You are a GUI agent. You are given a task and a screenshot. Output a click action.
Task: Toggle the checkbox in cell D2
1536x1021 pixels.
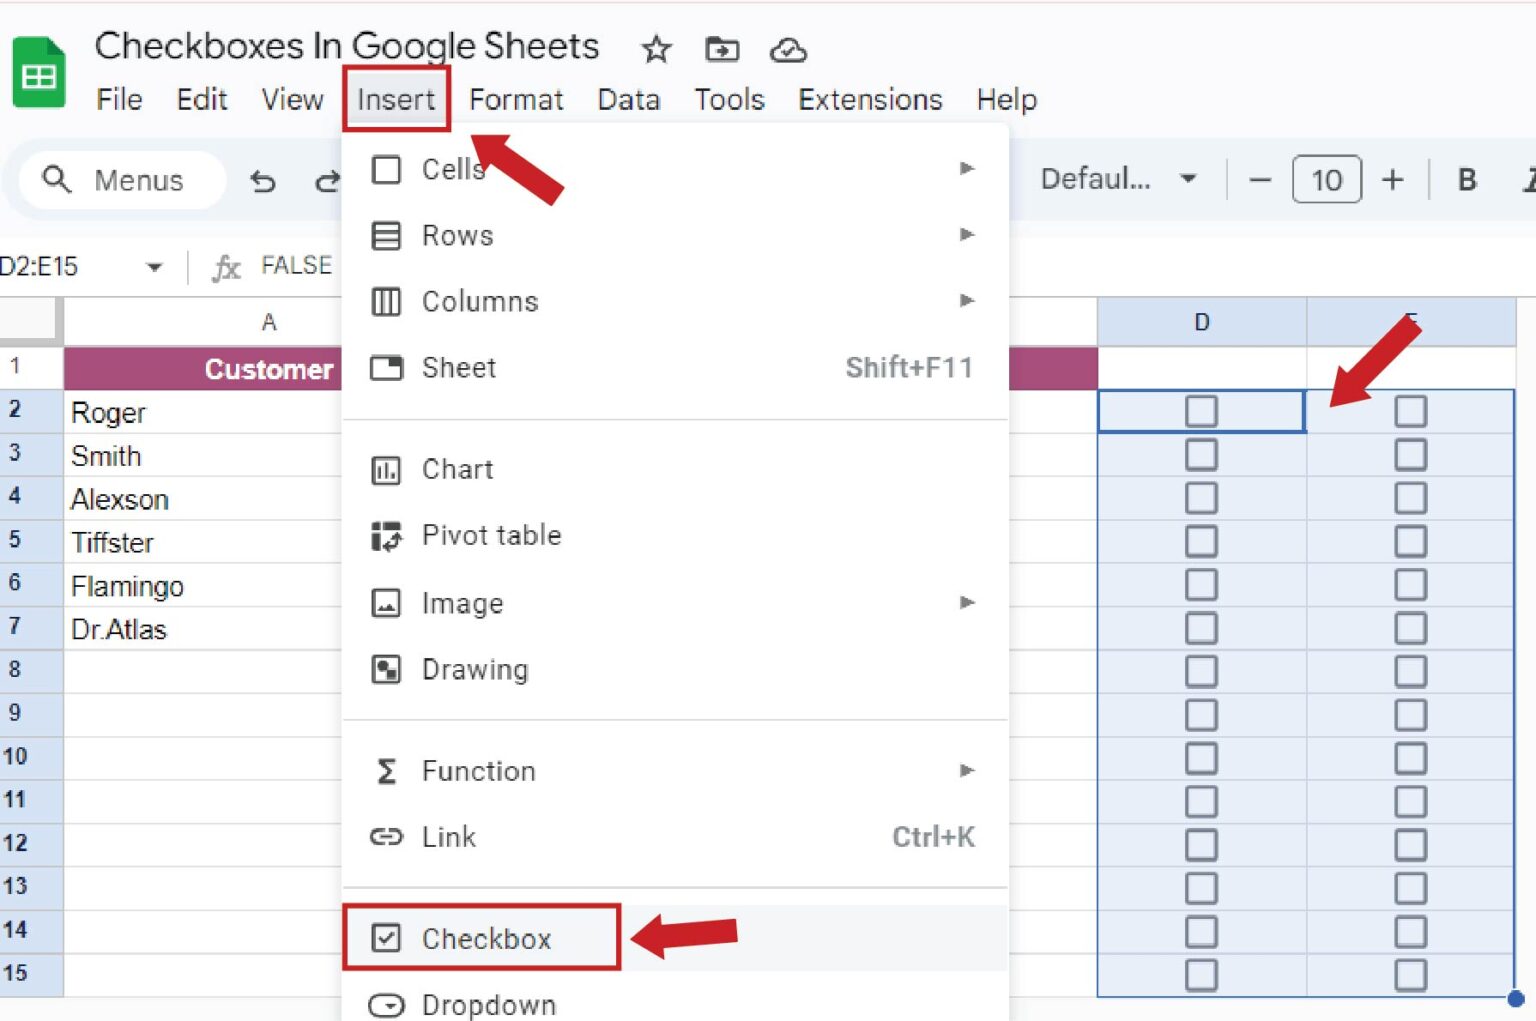point(1200,410)
